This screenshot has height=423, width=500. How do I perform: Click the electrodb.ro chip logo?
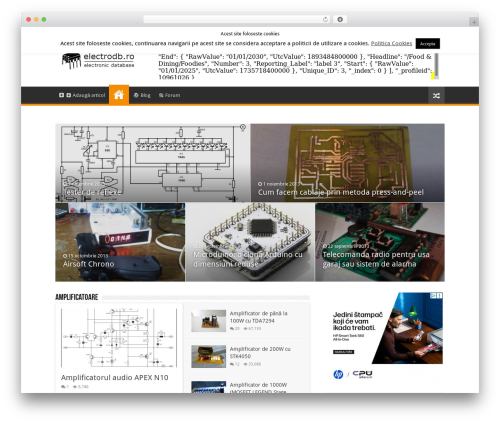pyautogui.click(x=71, y=61)
